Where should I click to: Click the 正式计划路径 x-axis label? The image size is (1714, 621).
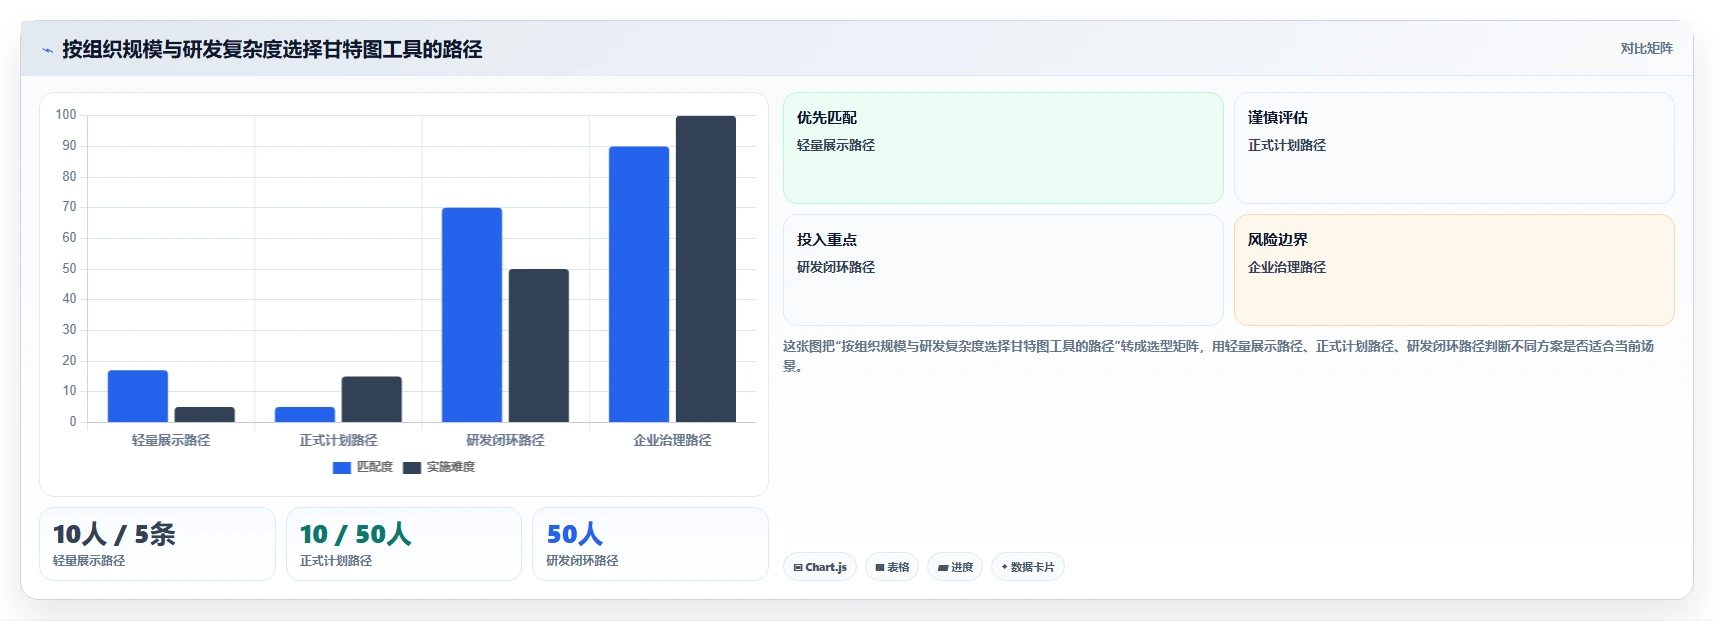coord(338,440)
